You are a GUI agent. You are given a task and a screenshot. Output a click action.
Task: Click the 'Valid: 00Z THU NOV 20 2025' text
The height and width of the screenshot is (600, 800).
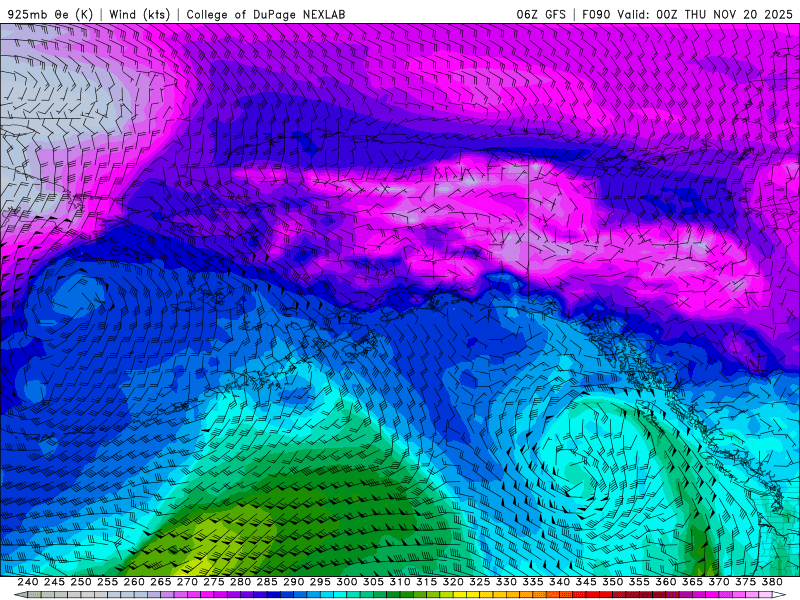click(705, 14)
